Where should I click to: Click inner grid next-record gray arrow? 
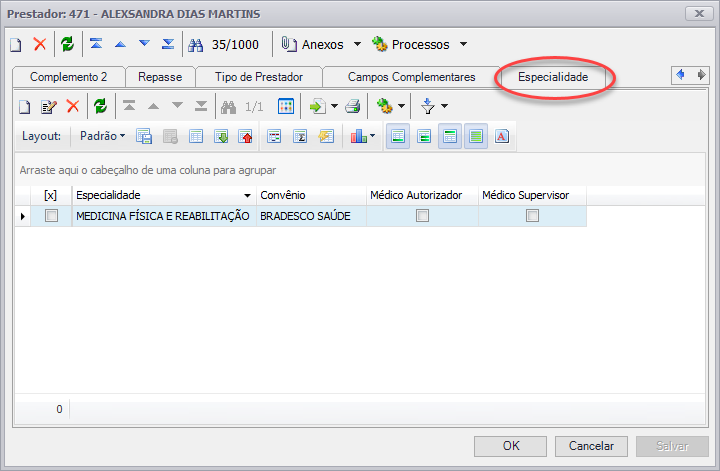point(177,106)
